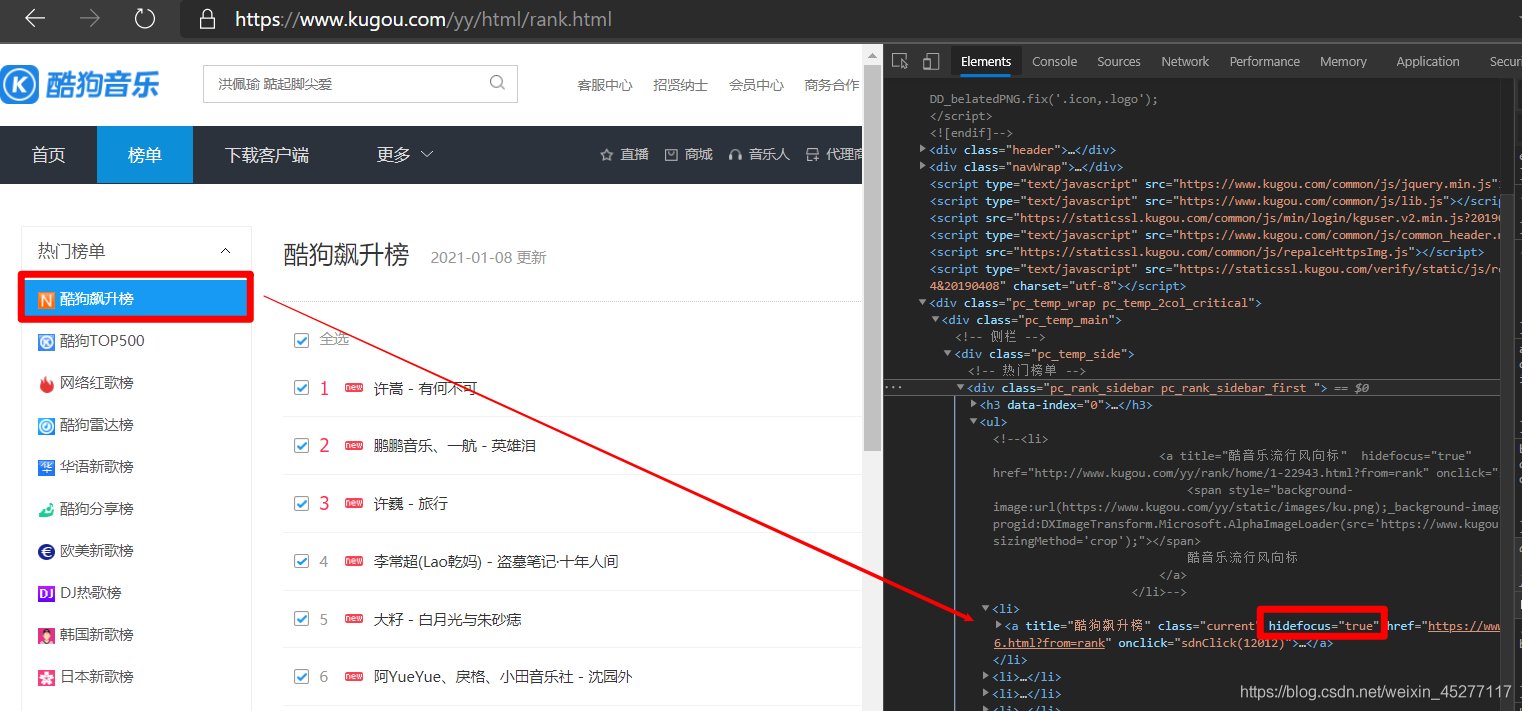Click the 酷狗TOP500 chart icon
Viewport: 1522px width, 711px height.
pos(46,341)
